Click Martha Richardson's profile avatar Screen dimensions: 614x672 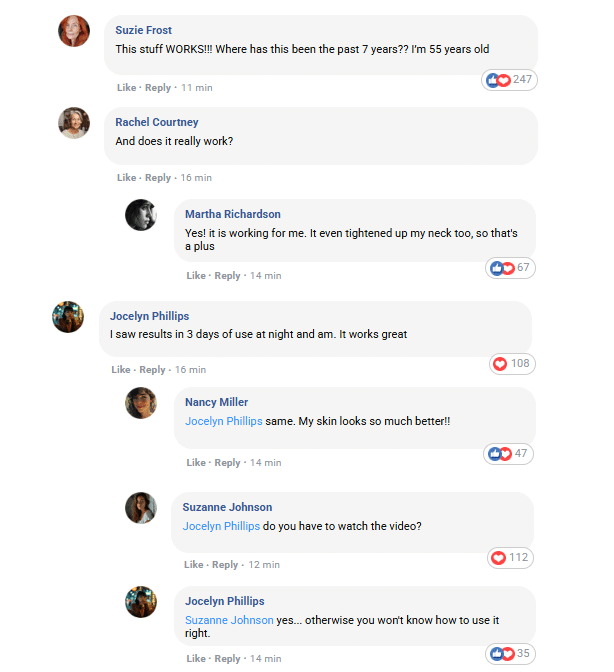141,215
